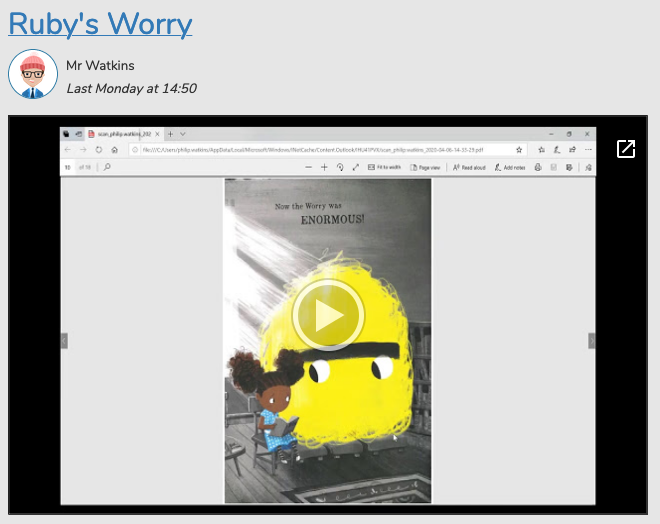
Task: Click the browser web notes pen icon
Action: click(x=557, y=150)
